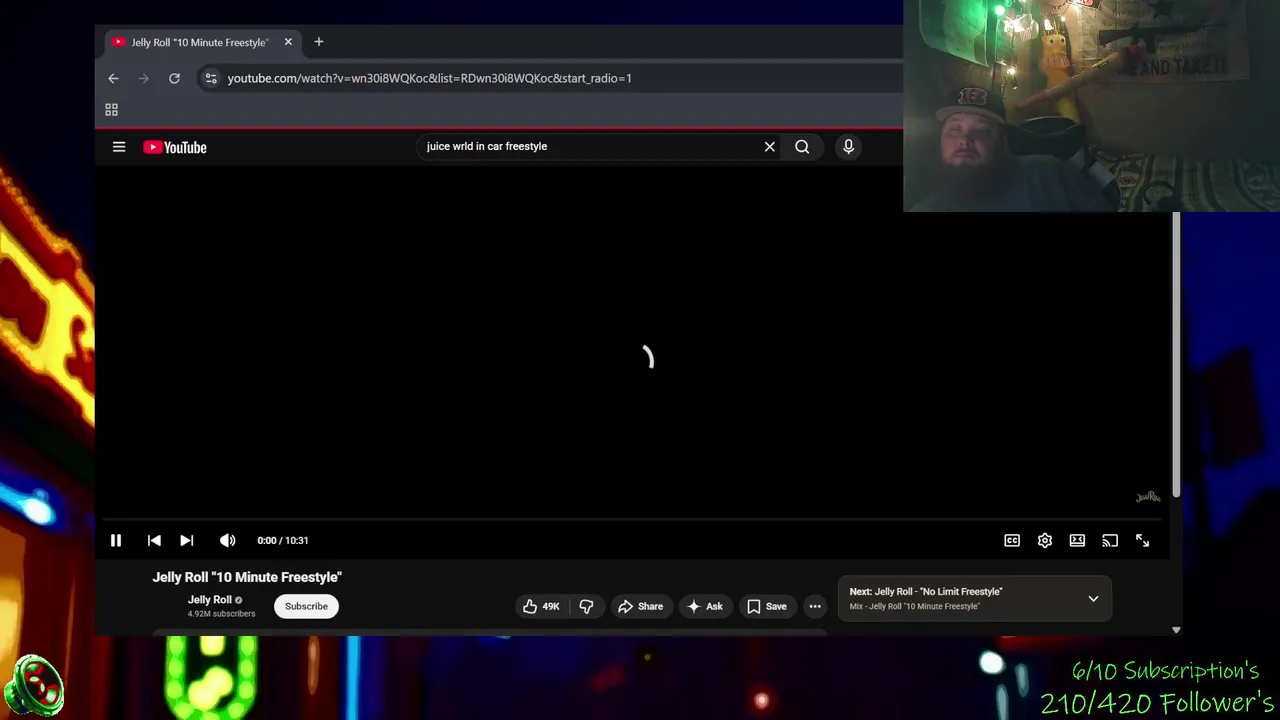
Task: Mute the video volume
Action: 228,540
